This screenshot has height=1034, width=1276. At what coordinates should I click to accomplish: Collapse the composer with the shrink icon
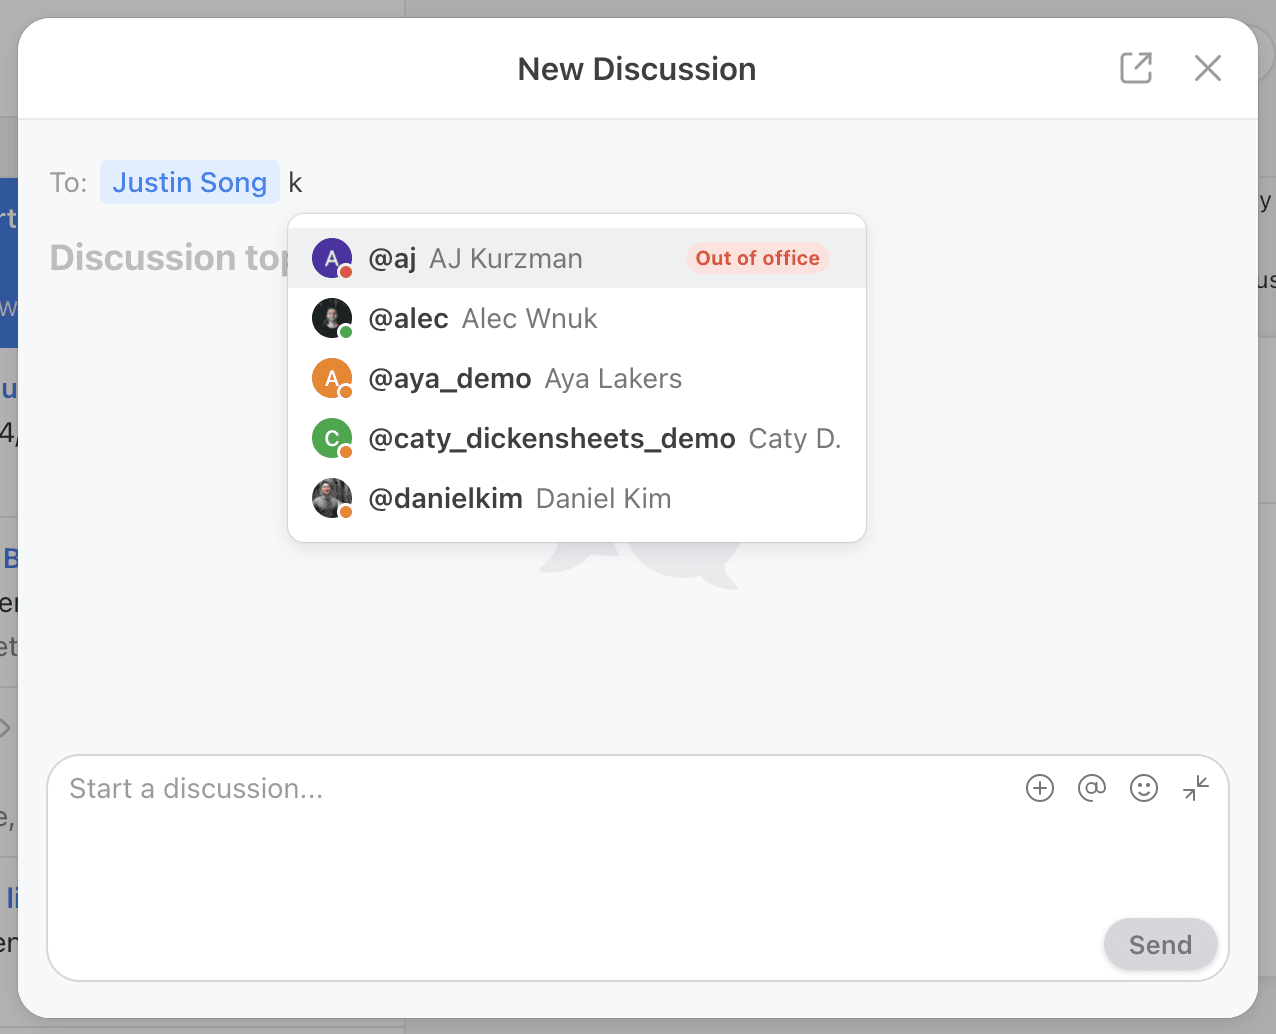click(1196, 788)
